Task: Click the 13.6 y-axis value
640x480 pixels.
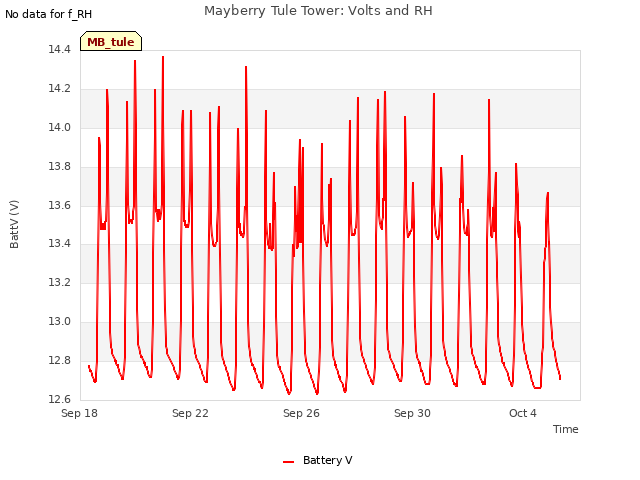Action: [x=60, y=205]
